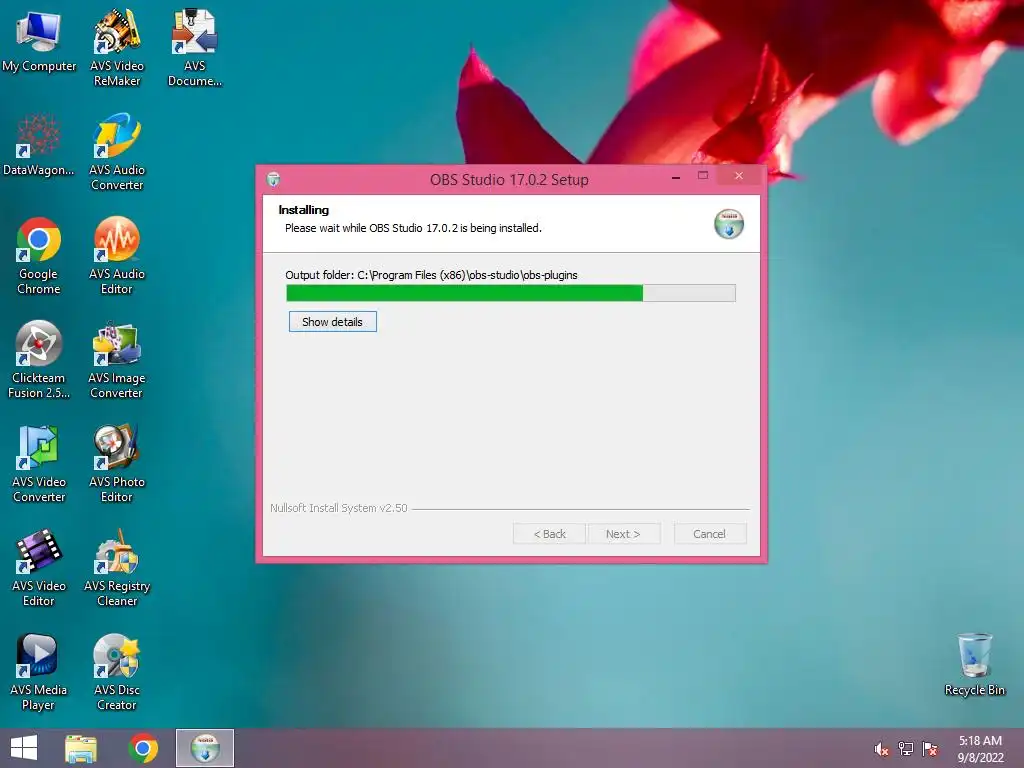
Task: Open the network tray icon
Action: point(906,749)
